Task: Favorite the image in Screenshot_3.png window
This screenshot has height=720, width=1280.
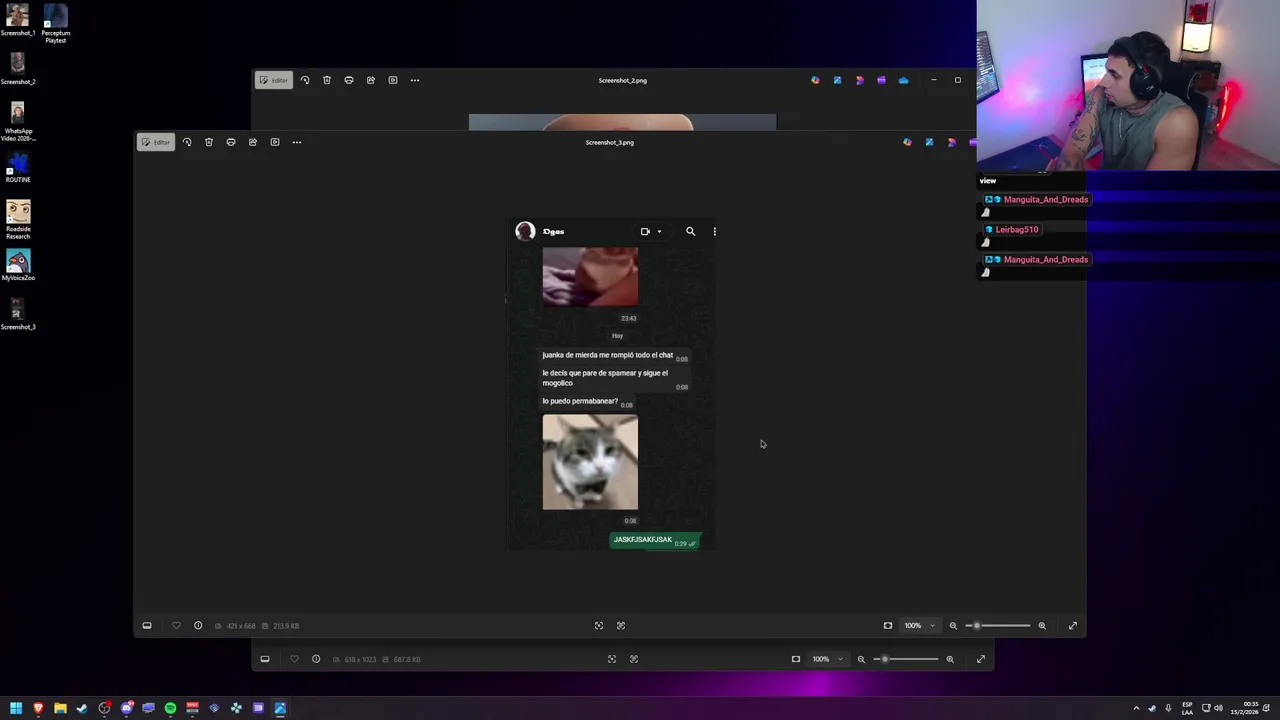Action: [x=176, y=626]
